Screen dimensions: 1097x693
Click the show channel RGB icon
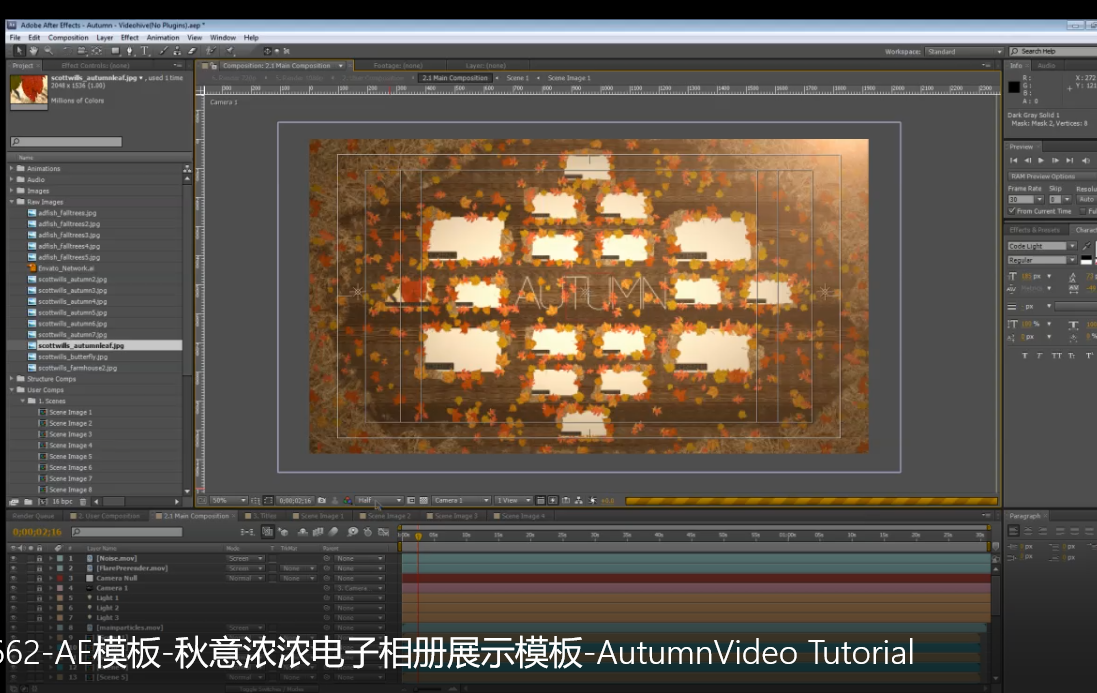[x=348, y=501]
